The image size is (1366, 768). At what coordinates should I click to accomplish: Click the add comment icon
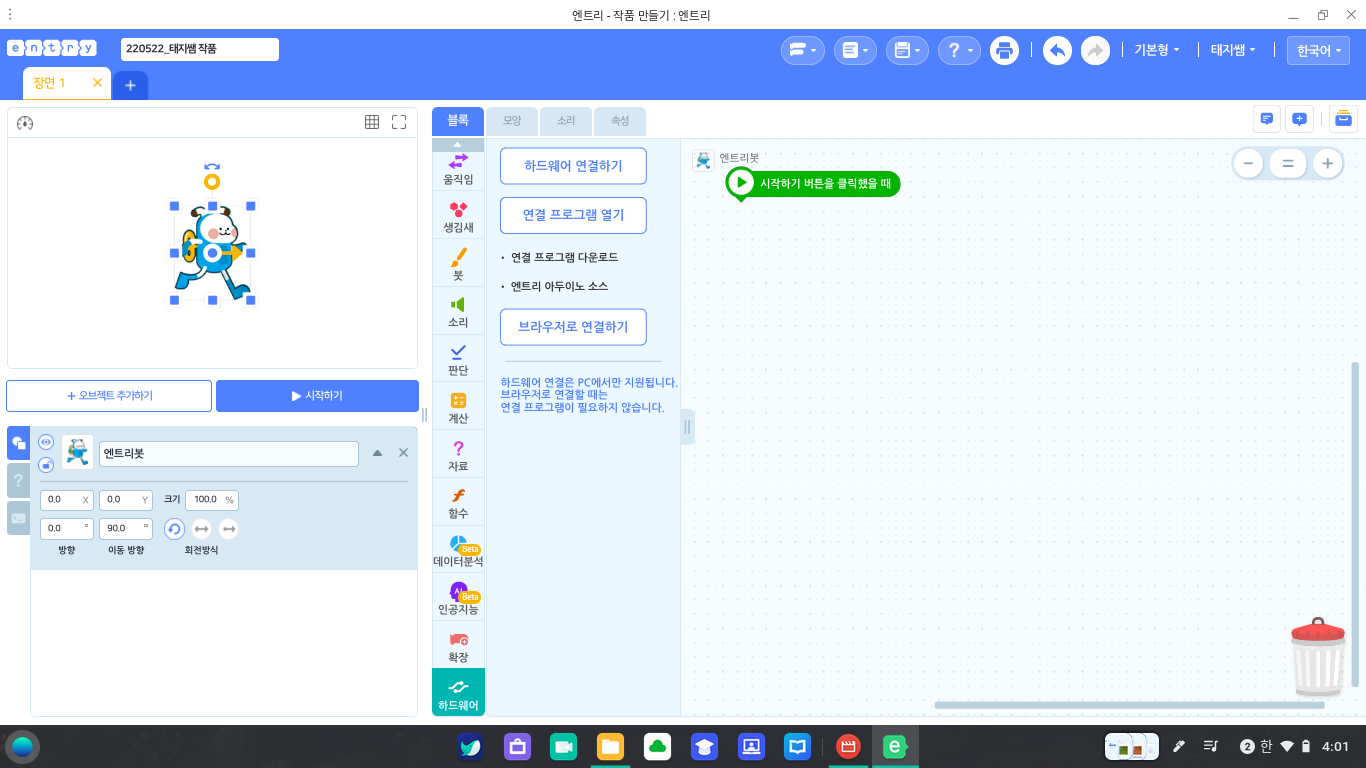[x=1299, y=119]
